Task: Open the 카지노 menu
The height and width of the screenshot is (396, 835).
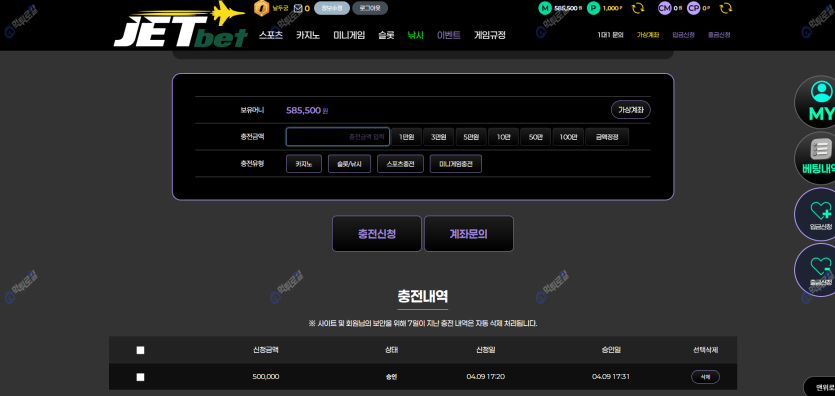Action: 308,35
